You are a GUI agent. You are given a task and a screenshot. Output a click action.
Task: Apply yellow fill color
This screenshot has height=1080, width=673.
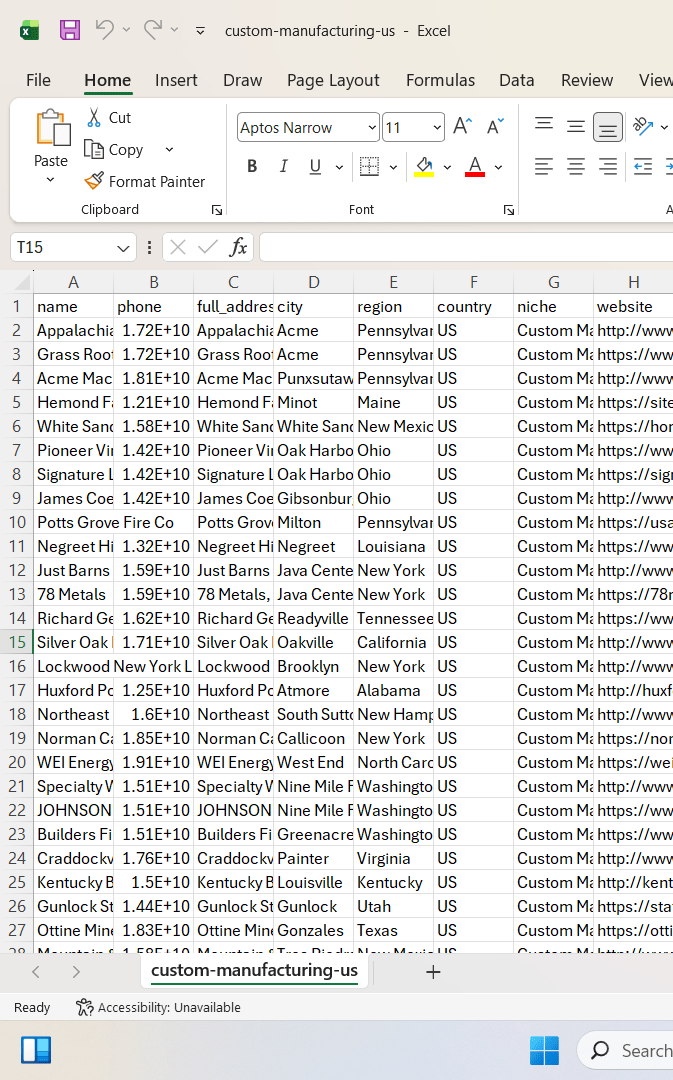(424, 166)
